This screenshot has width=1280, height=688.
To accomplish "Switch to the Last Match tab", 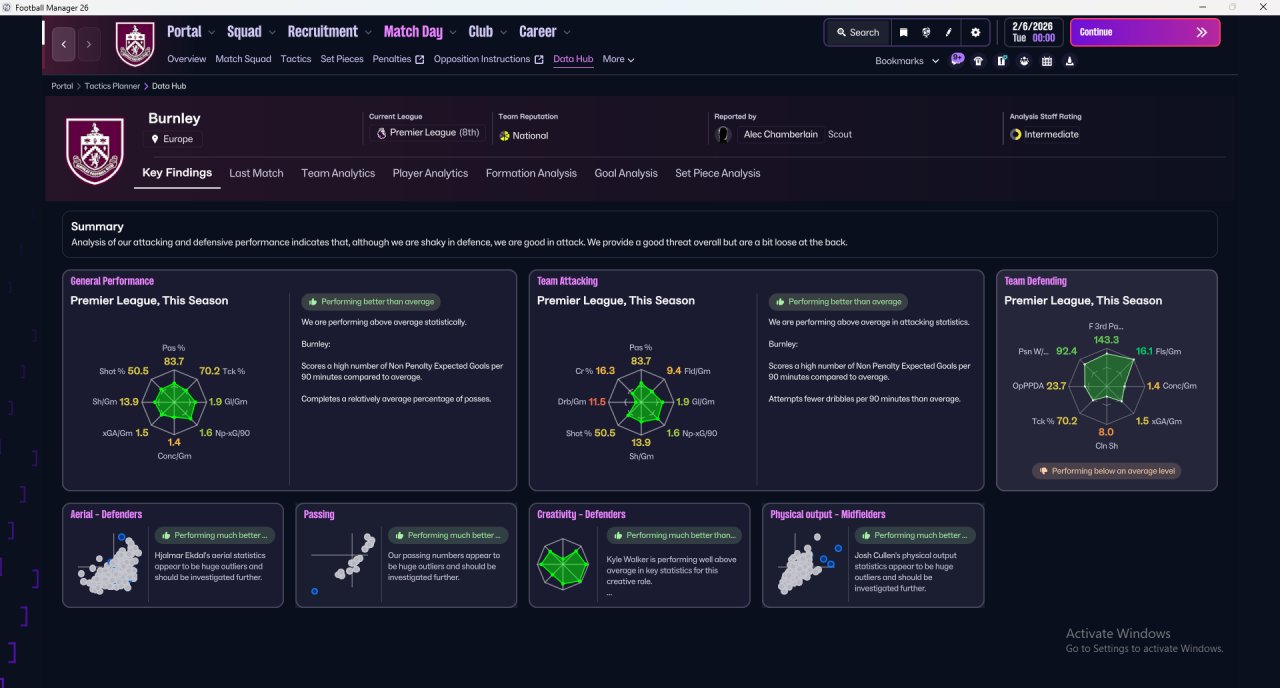I will point(256,173).
